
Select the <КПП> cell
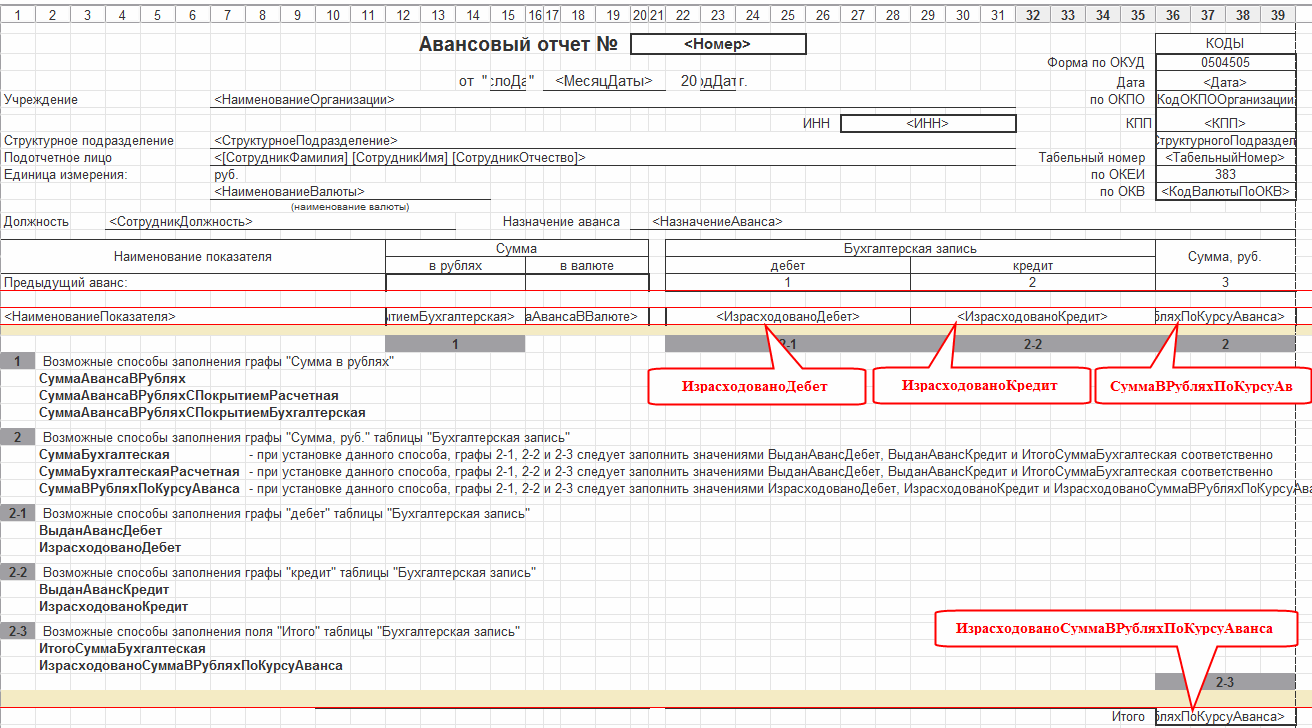[1225, 123]
